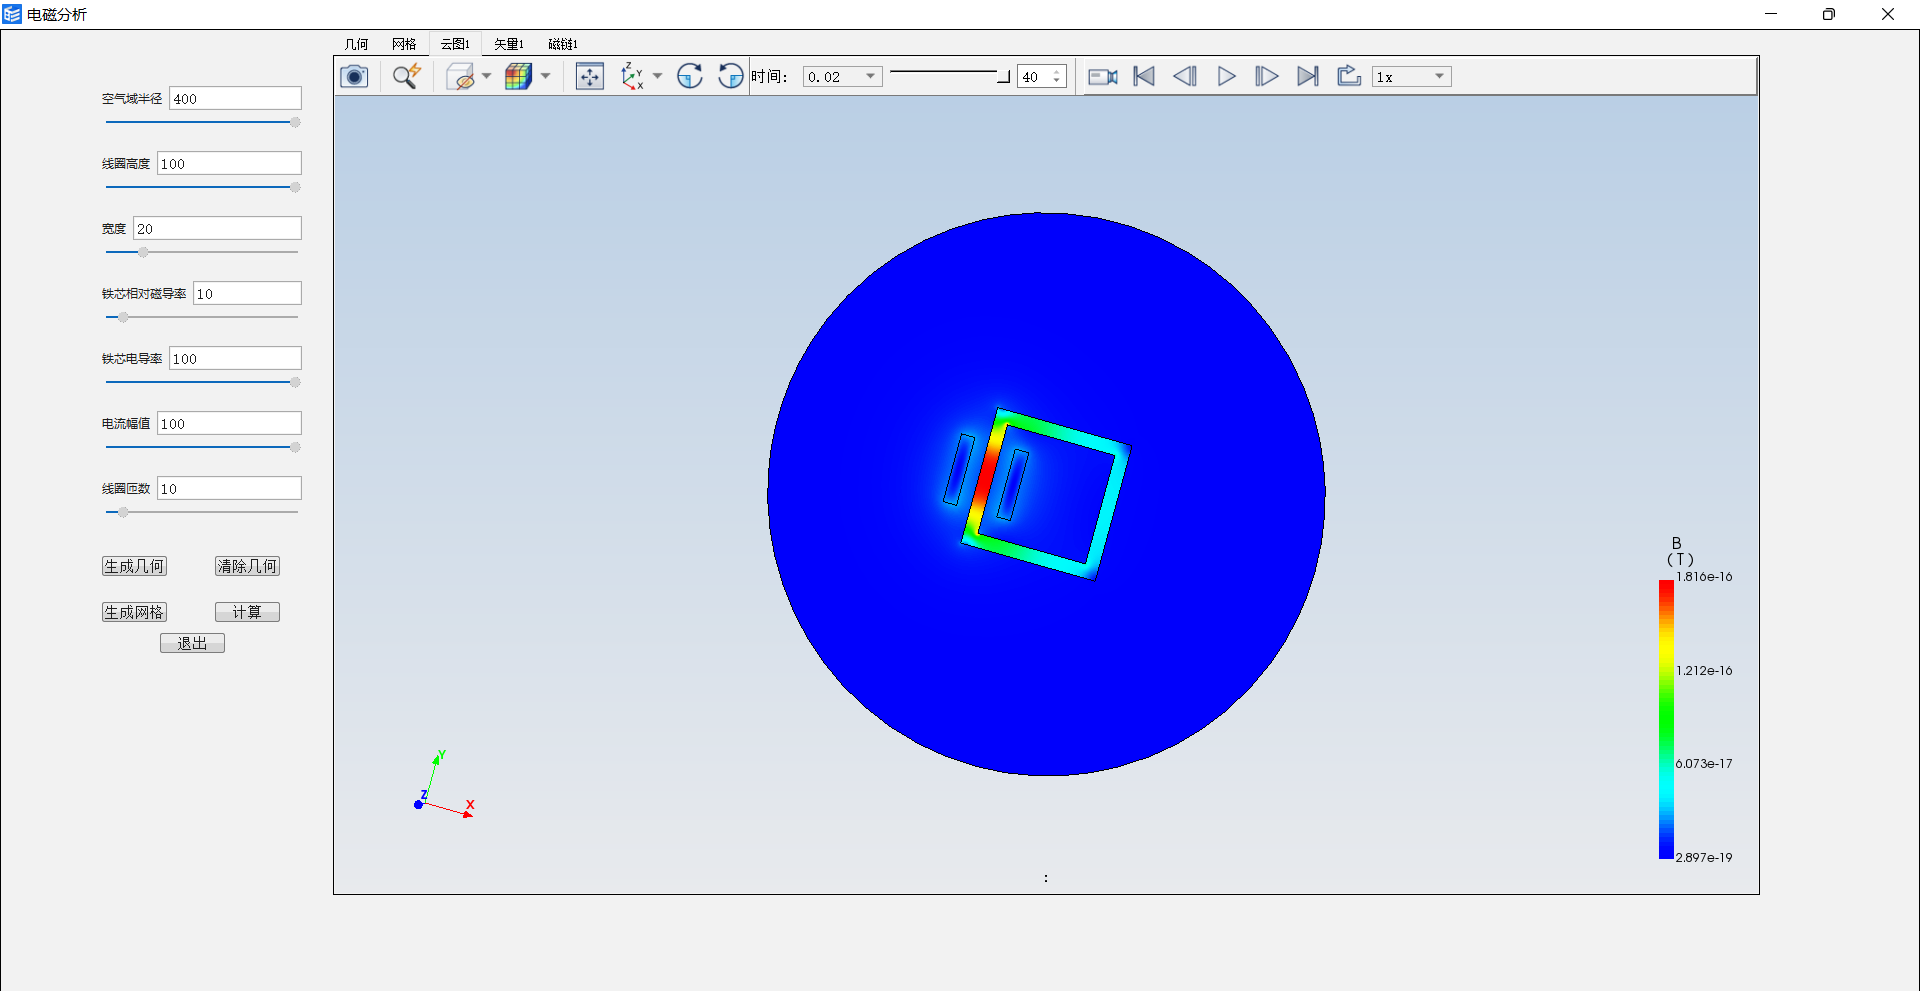Click legend value 6.073e-17

[1704, 764]
